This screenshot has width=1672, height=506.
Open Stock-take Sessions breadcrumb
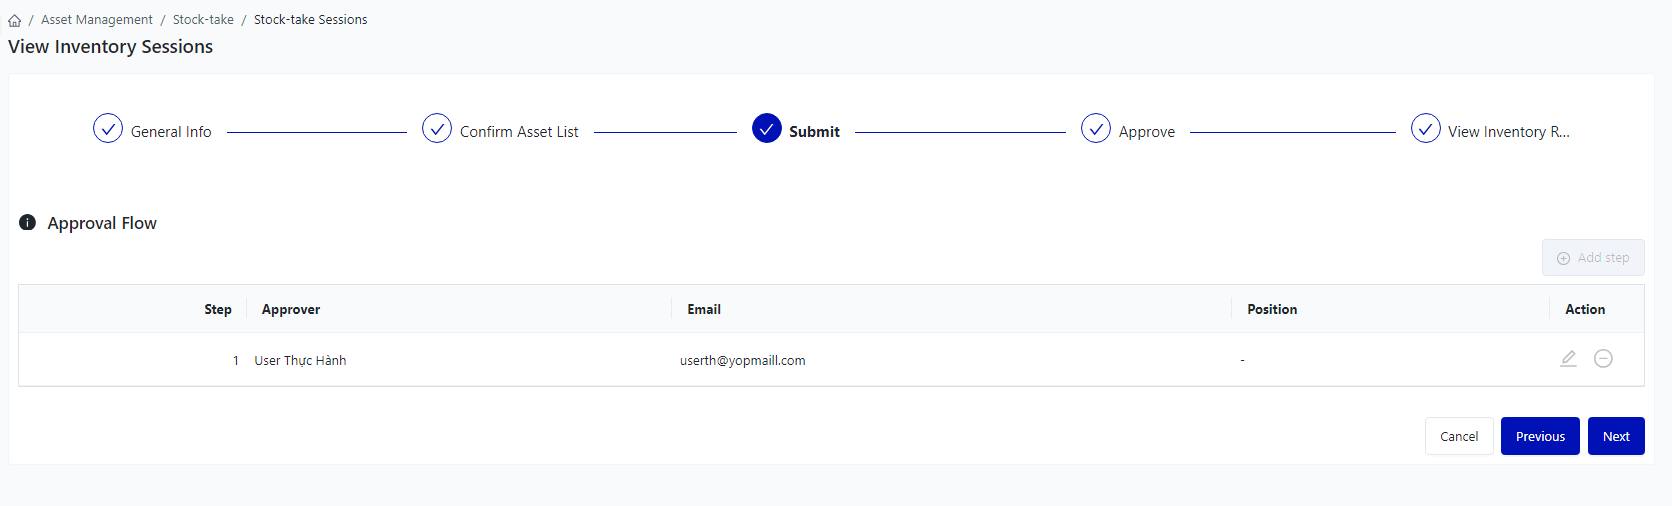point(310,20)
